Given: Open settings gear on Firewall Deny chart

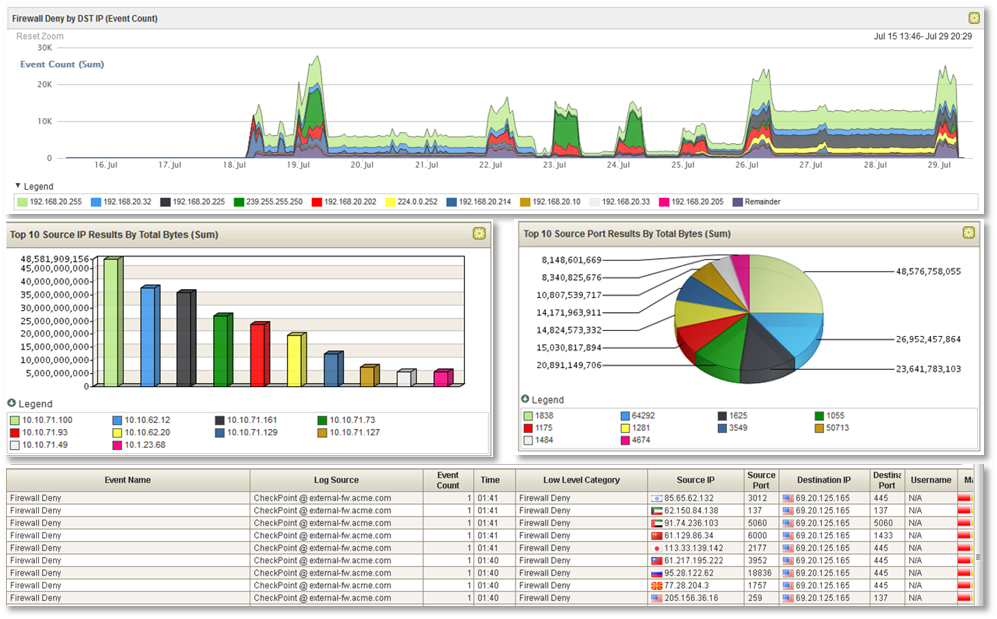Looking at the screenshot, I should [x=973, y=18].
